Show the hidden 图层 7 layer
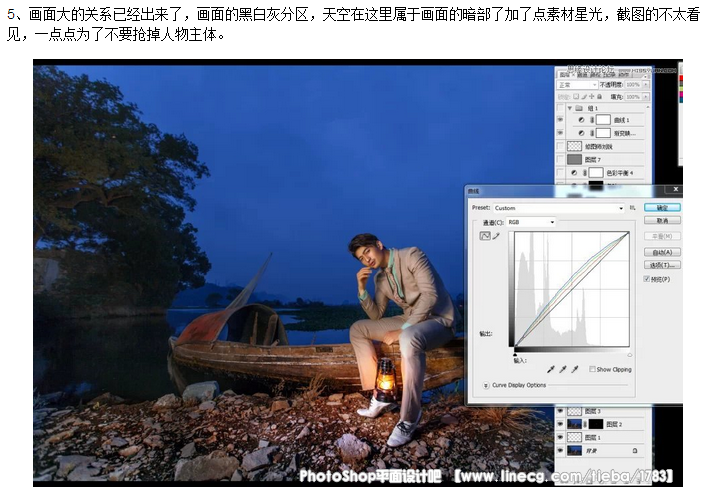 560,160
